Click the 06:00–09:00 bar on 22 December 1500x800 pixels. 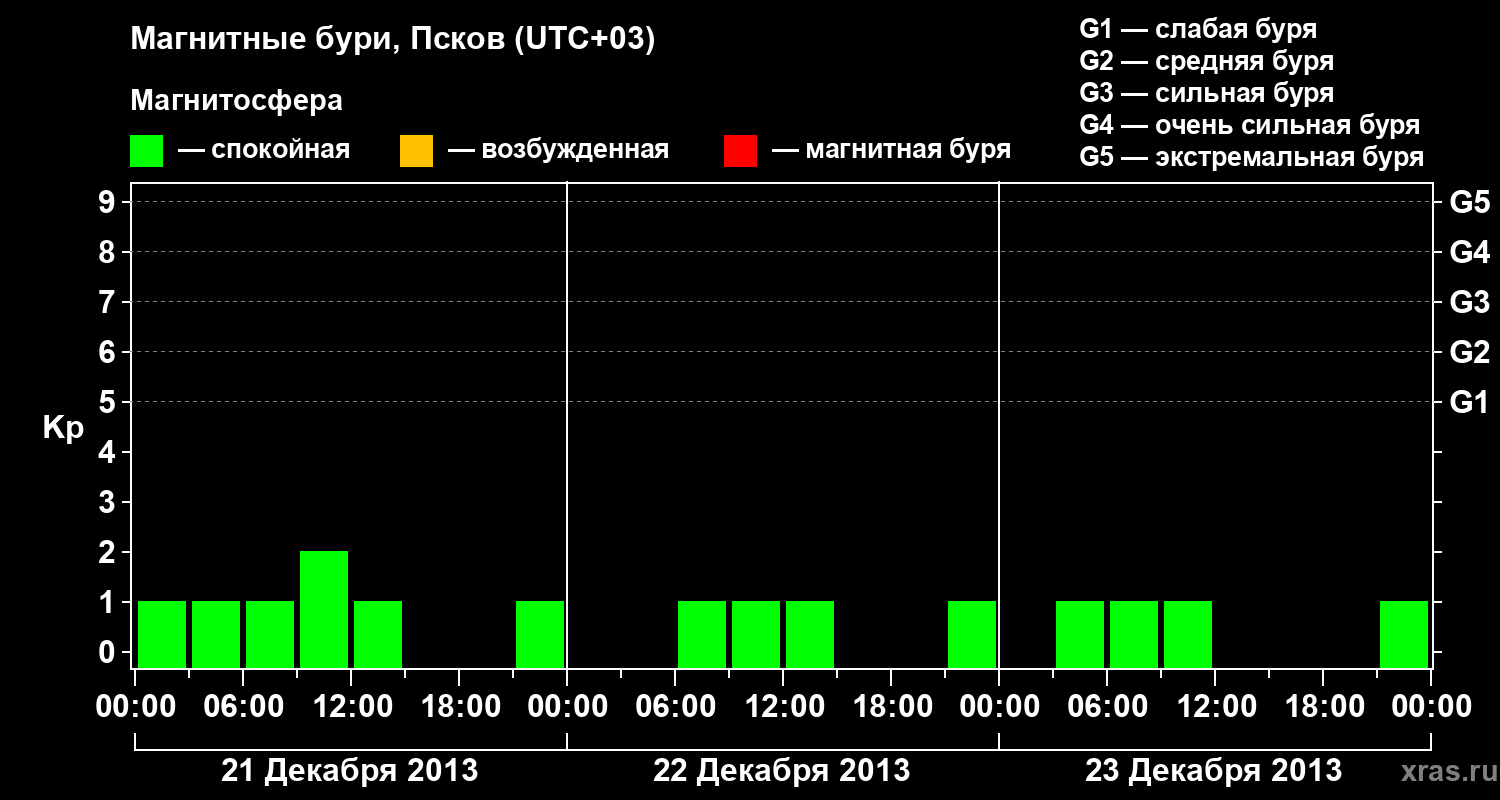[x=702, y=634]
